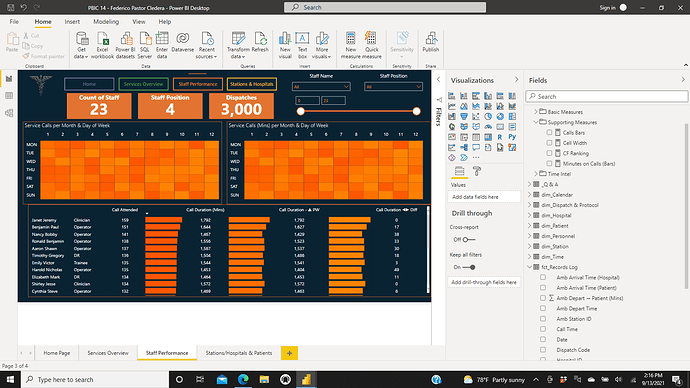Click the Fields search box

(607, 96)
